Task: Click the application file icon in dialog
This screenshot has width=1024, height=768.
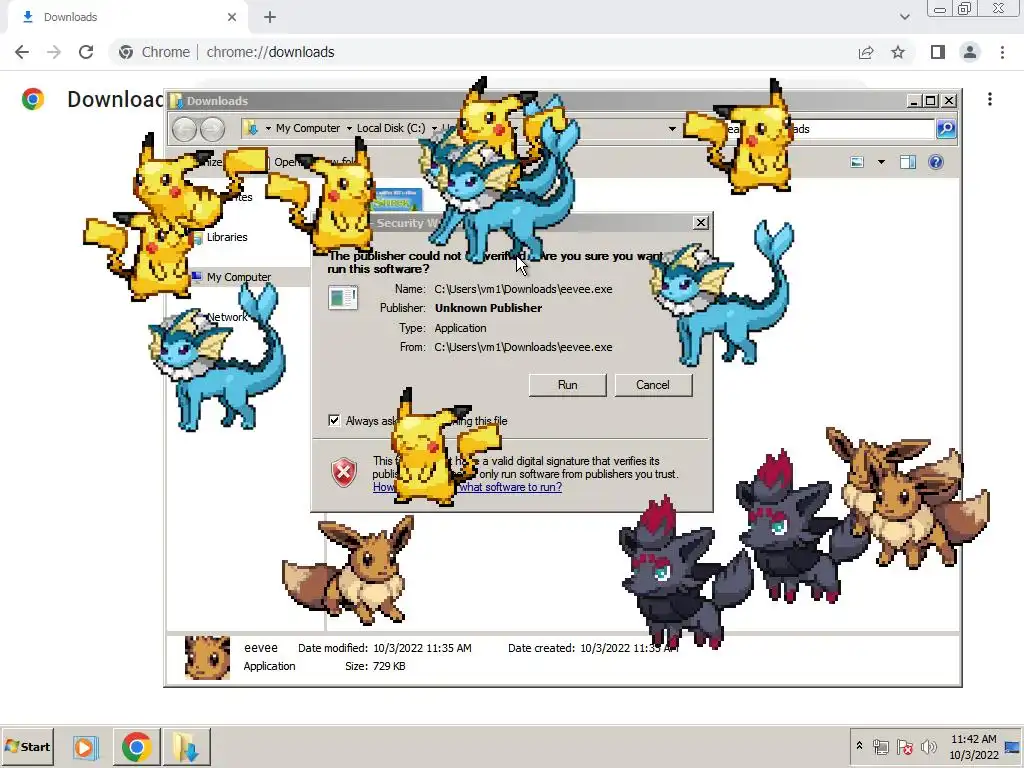Action: pyautogui.click(x=343, y=298)
